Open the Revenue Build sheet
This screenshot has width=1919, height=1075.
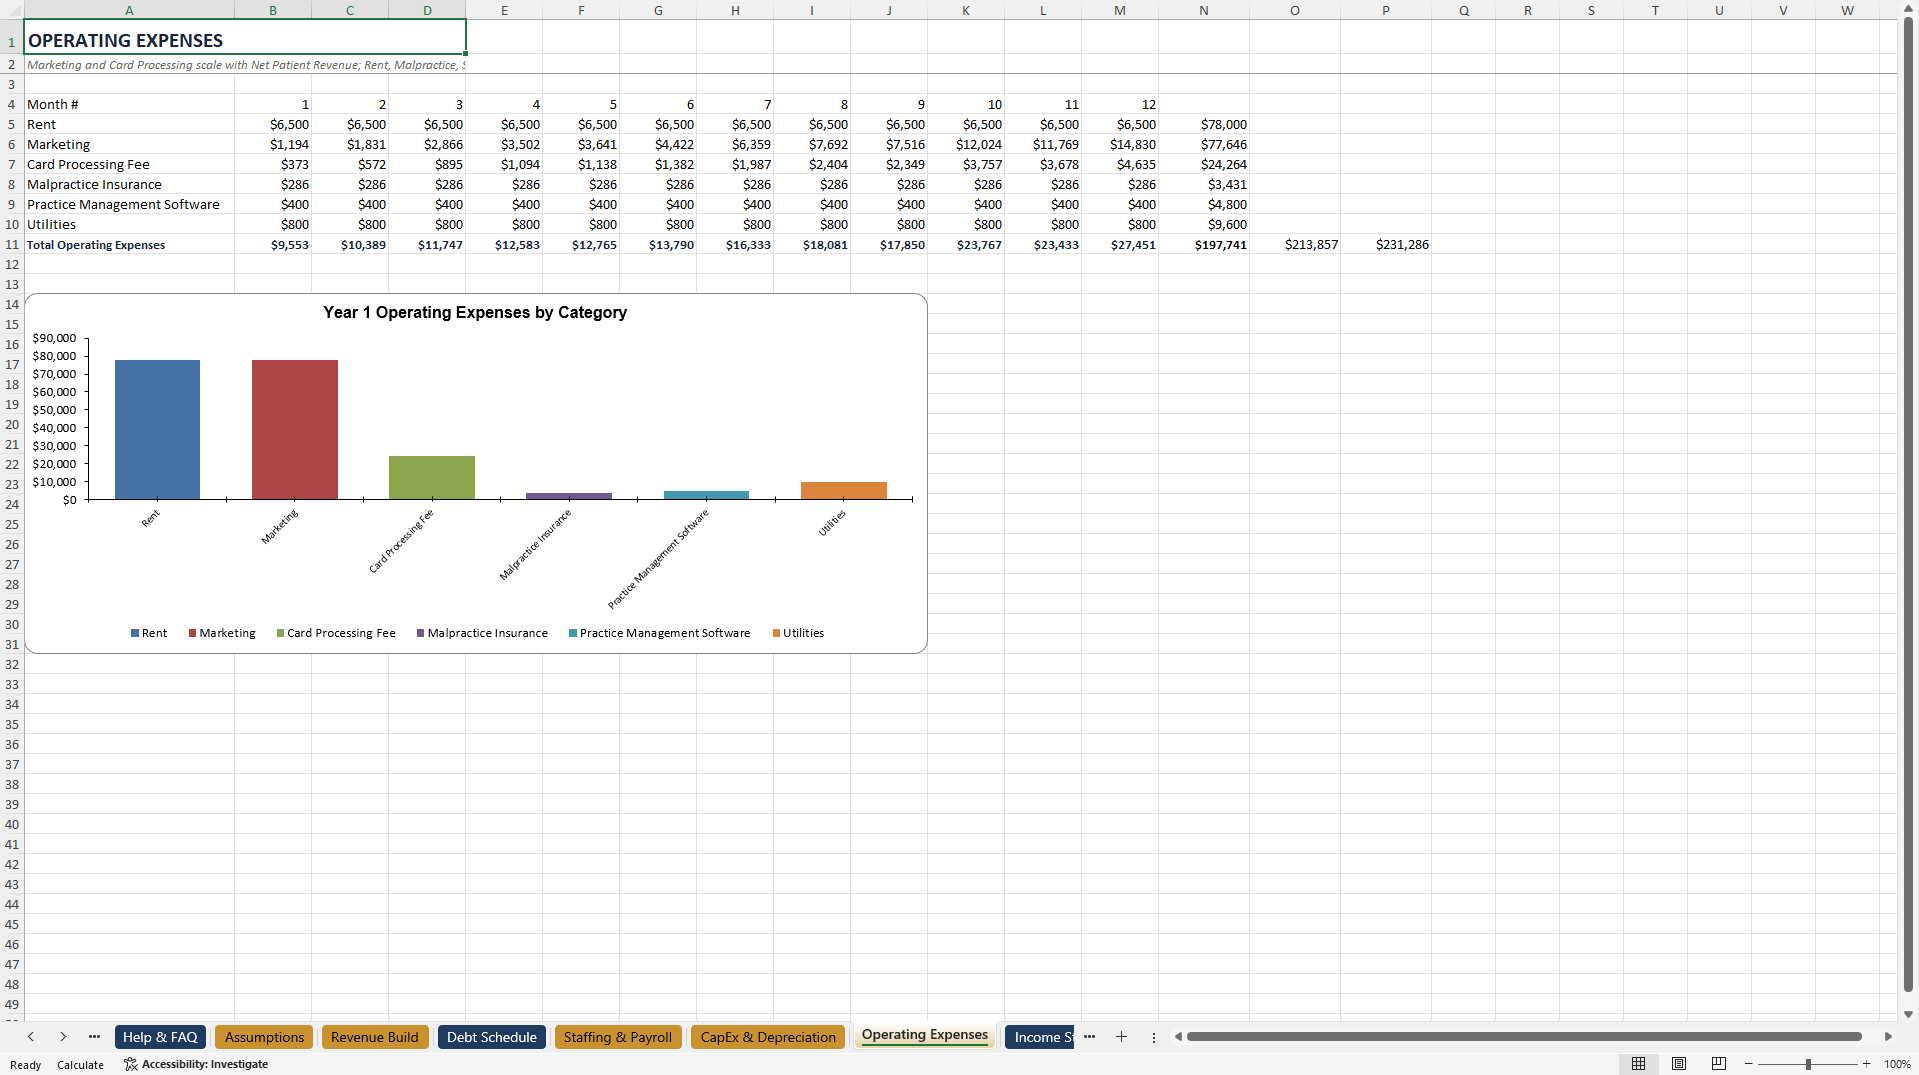[375, 1037]
